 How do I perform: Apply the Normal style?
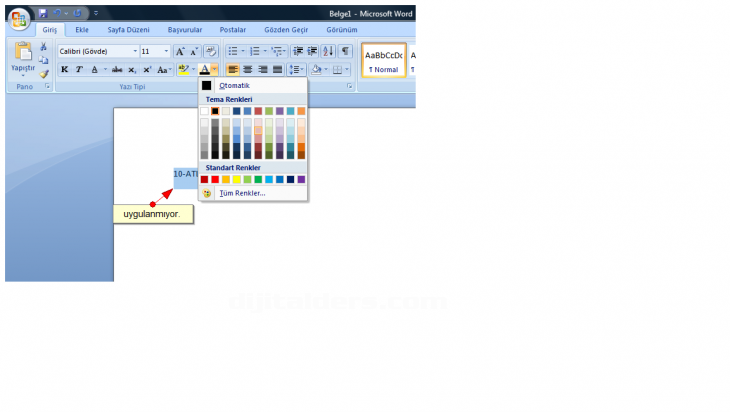tap(384, 61)
